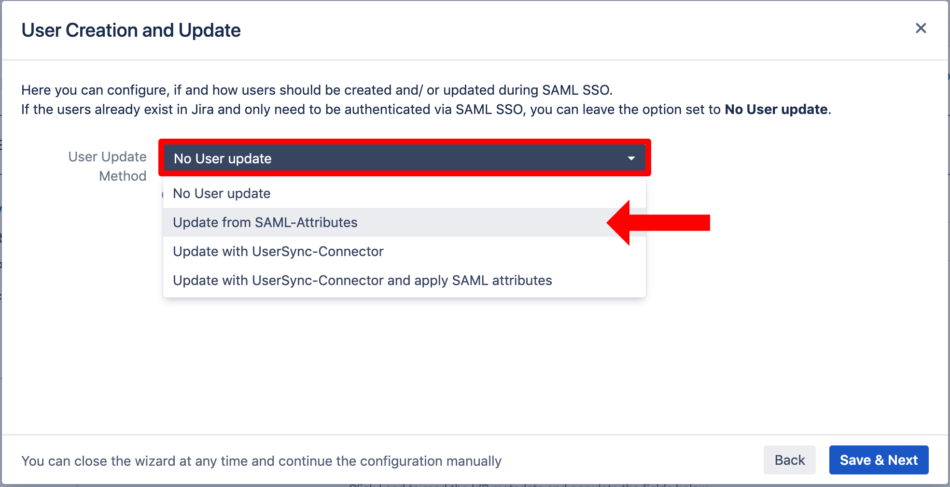
Task: Click the wizard footer hint text
Action: point(261,461)
